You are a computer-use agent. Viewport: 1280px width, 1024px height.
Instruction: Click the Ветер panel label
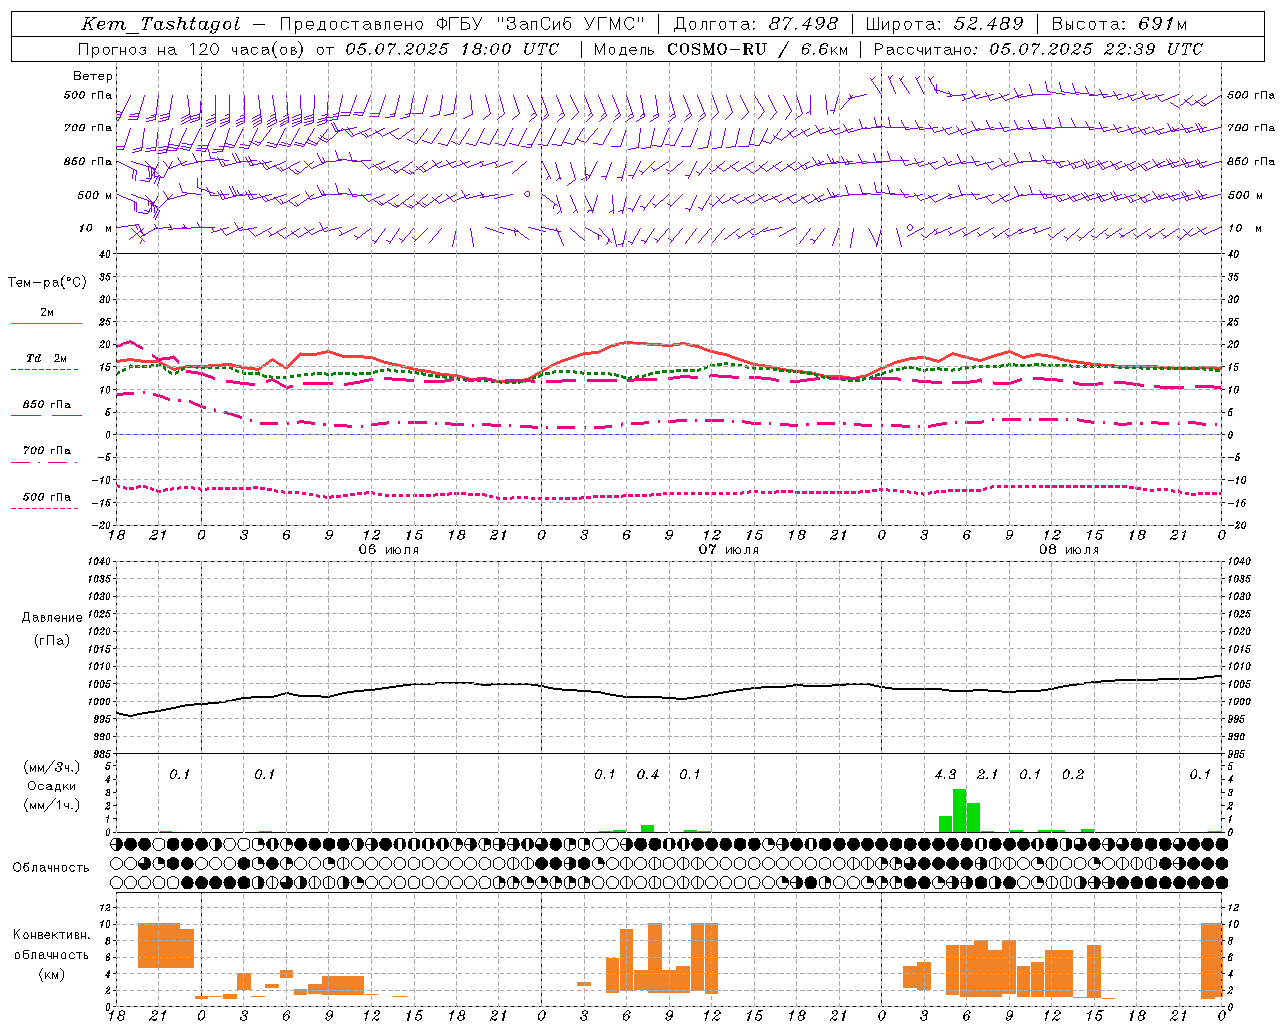click(x=93, y=76)
